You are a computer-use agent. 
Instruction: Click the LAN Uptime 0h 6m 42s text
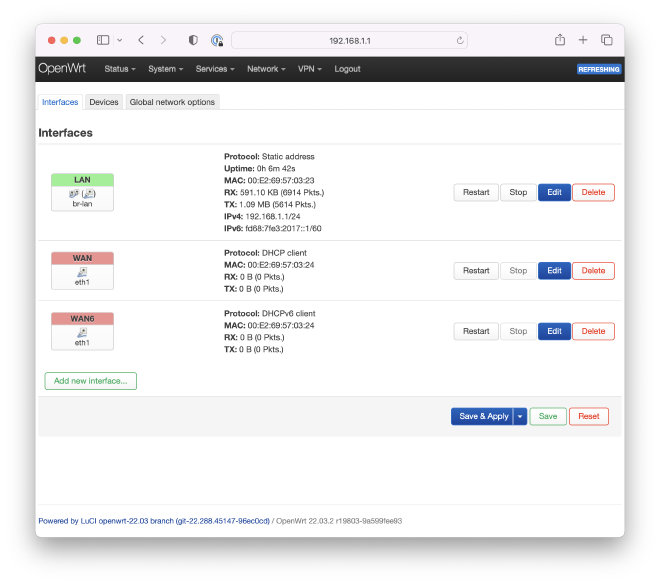click(x=260, y=168)
